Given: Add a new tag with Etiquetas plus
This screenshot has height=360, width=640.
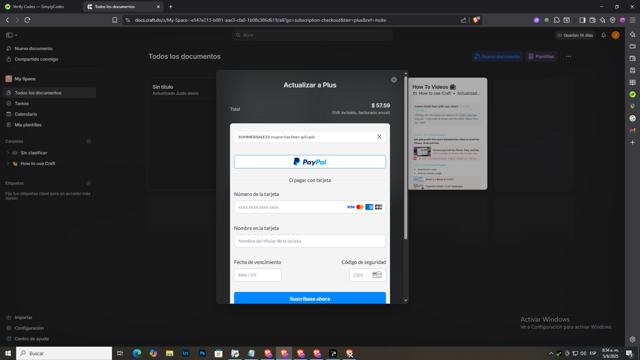Looking at the screenshot, I should pos(89,183).
